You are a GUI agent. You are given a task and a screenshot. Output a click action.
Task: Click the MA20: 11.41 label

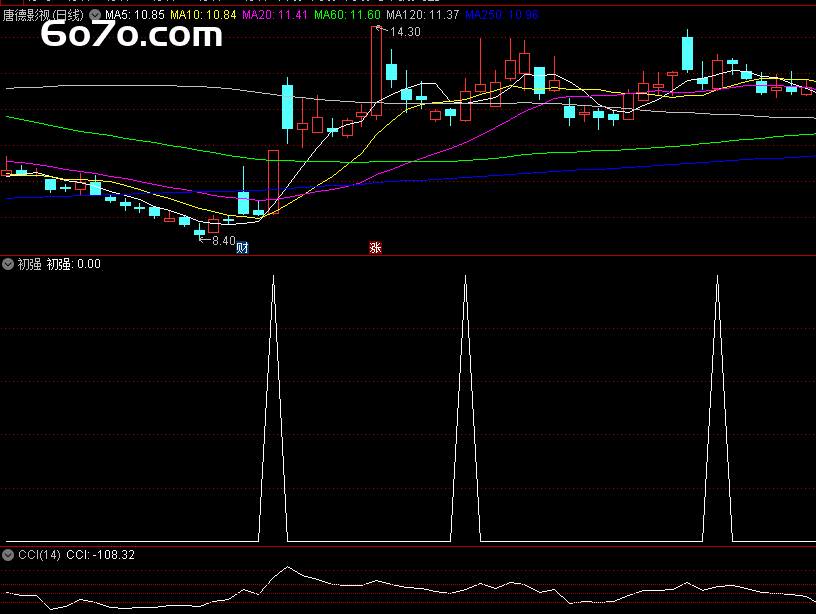coord(275,15)
